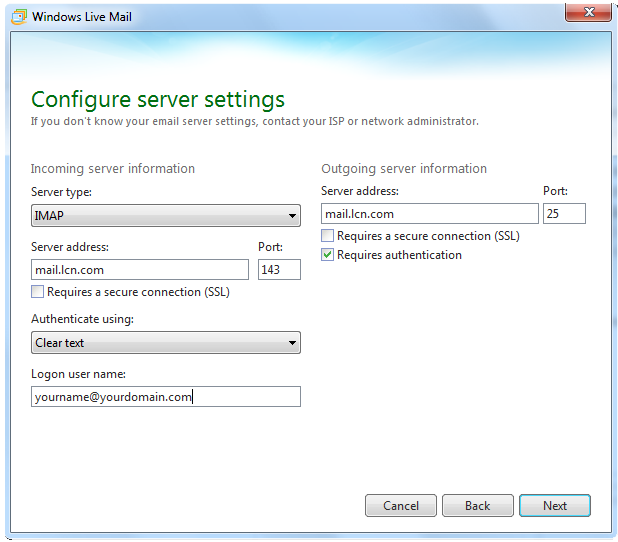618x542 pixels.
Task: Uncheck Requires authentication checkbox
Action: [328, 255]
